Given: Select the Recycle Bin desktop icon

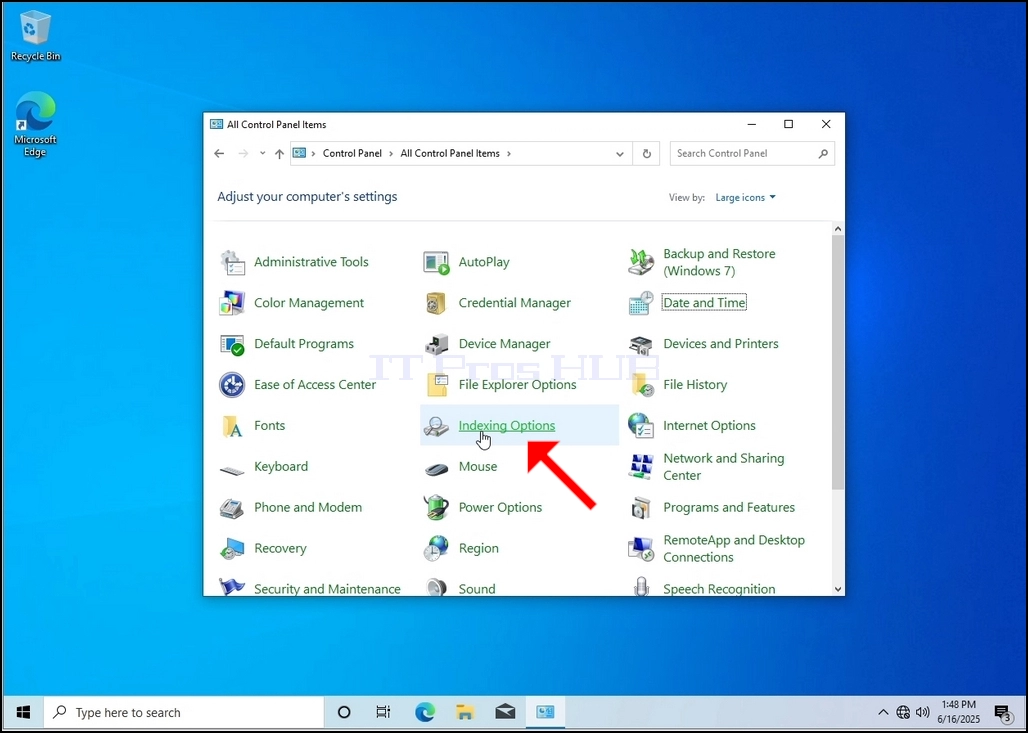Looking at the screenshot, I should tap(35, 36).
